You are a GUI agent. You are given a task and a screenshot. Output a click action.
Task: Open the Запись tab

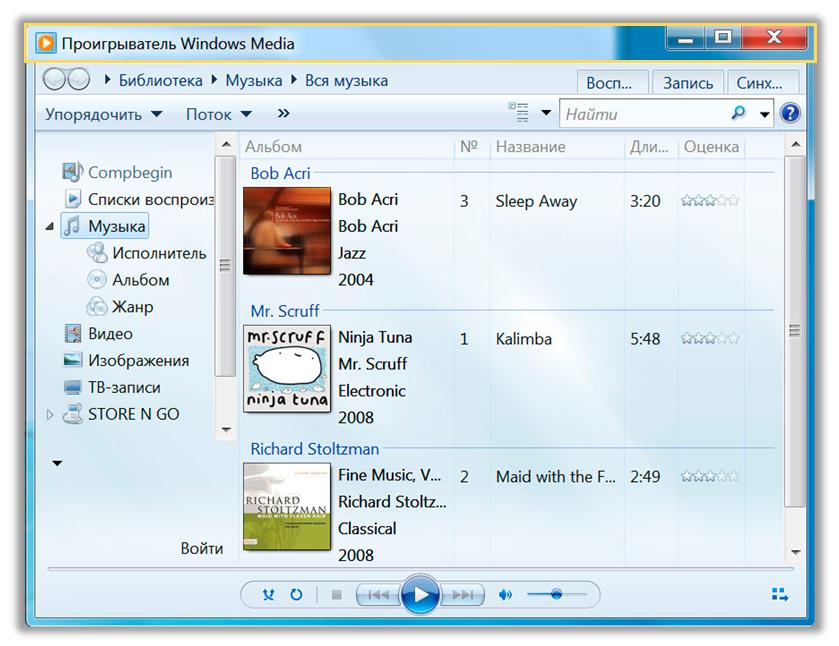(x=688, y=83)
